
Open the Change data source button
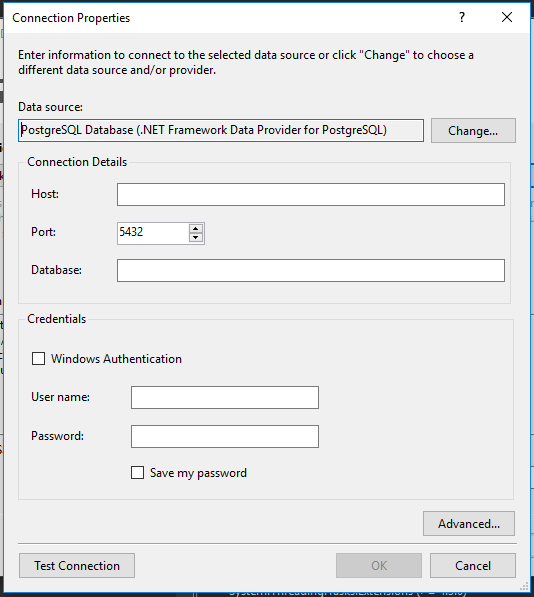[x=473, y=131]
